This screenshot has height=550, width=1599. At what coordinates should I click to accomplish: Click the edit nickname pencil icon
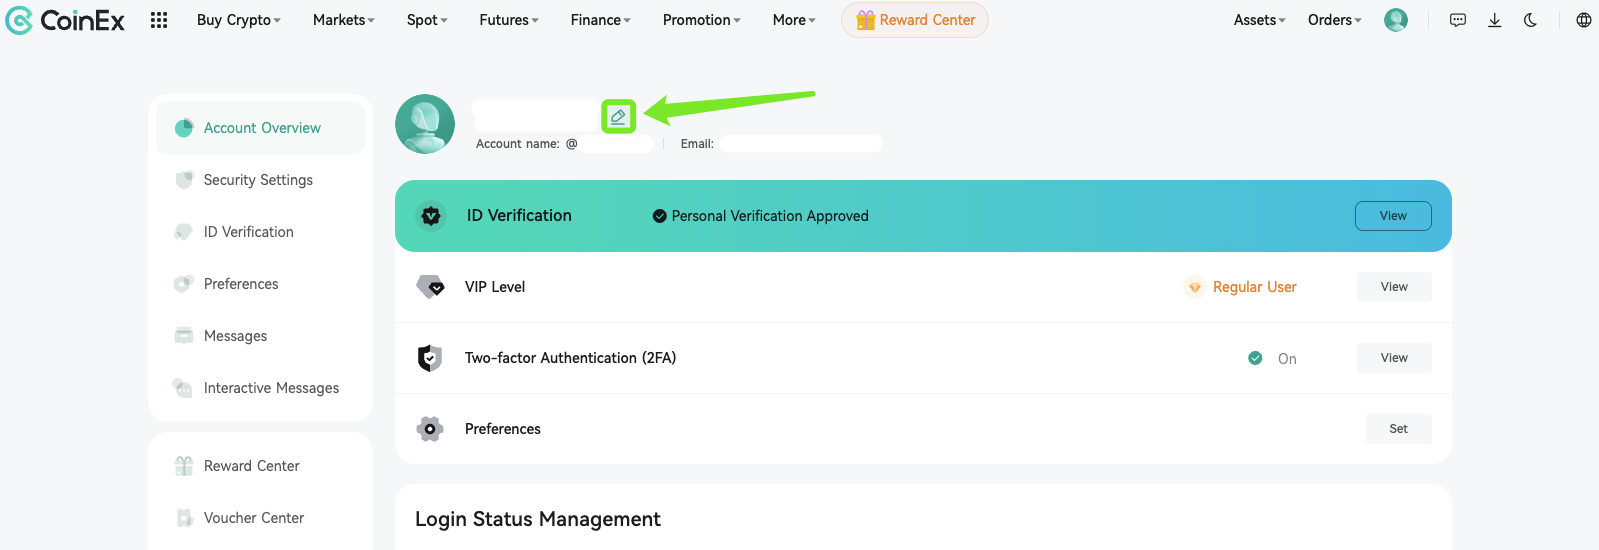coord(618,117)
